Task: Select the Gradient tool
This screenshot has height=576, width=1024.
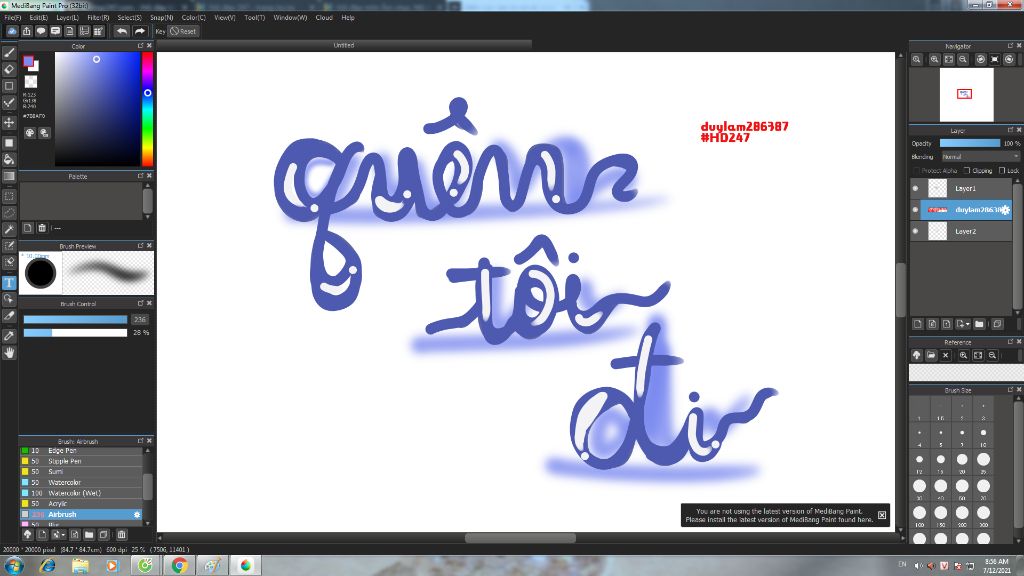Action: click(9, 176)
